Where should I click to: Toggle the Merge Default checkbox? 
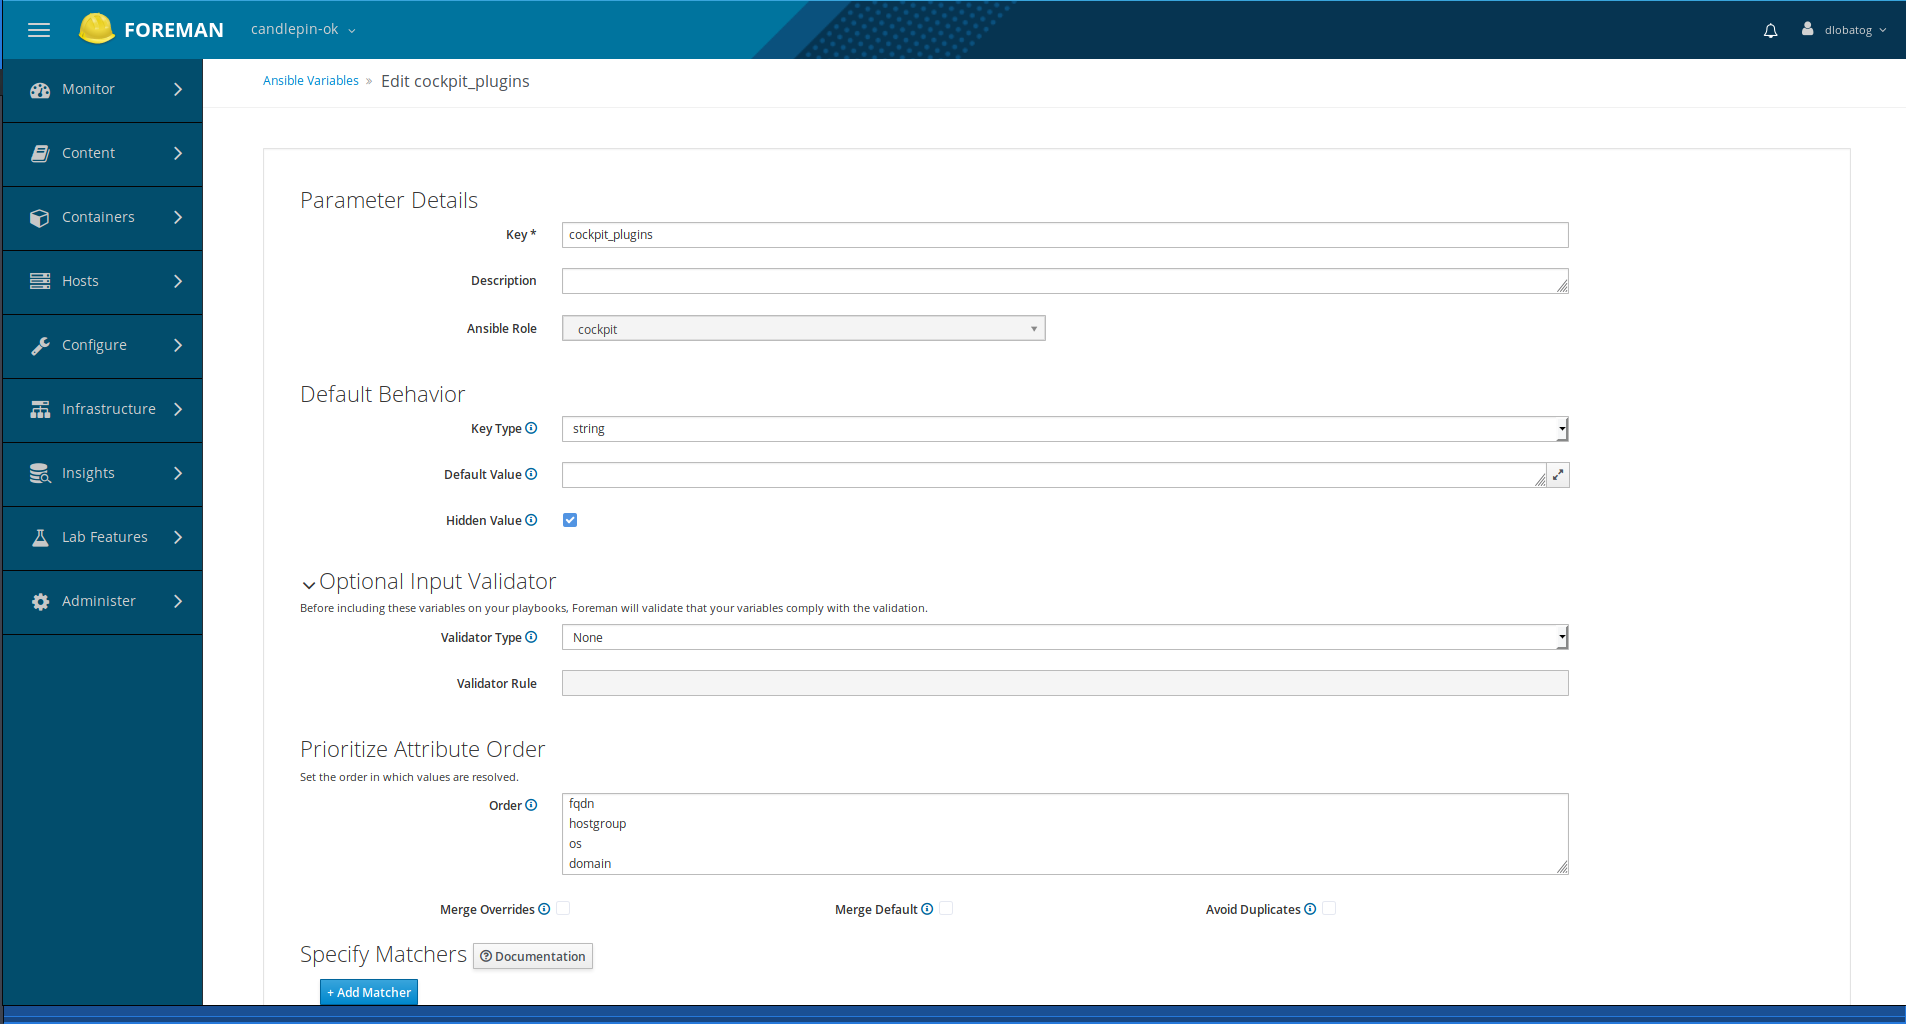click(x=946, y=908)
